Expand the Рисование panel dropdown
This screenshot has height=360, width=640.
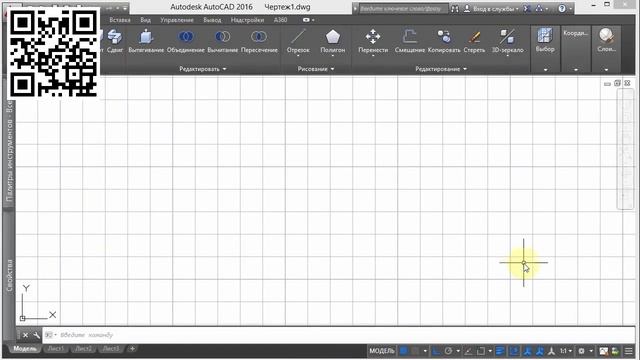pyautogui.click(x=316, y=69)
